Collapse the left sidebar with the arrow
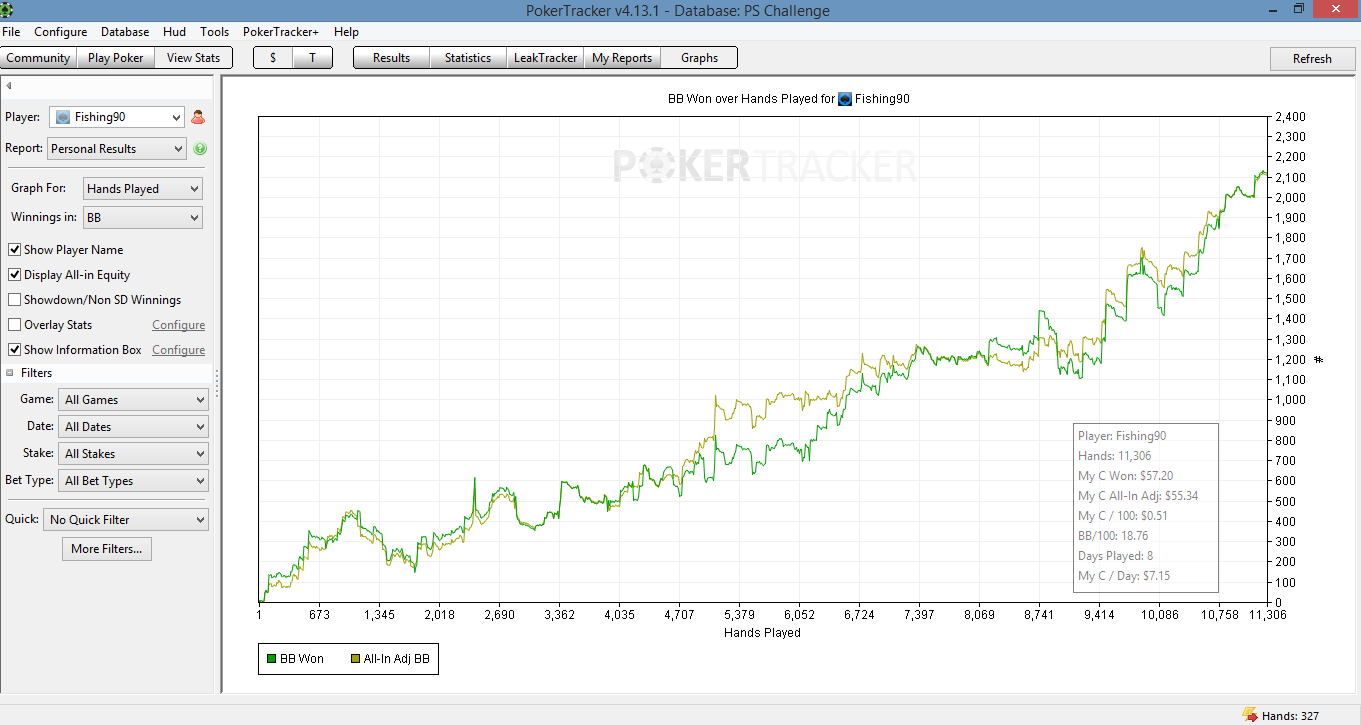The height and width of the screenshot is (725, 1361). pyautogui.click(x=9, y=85)
